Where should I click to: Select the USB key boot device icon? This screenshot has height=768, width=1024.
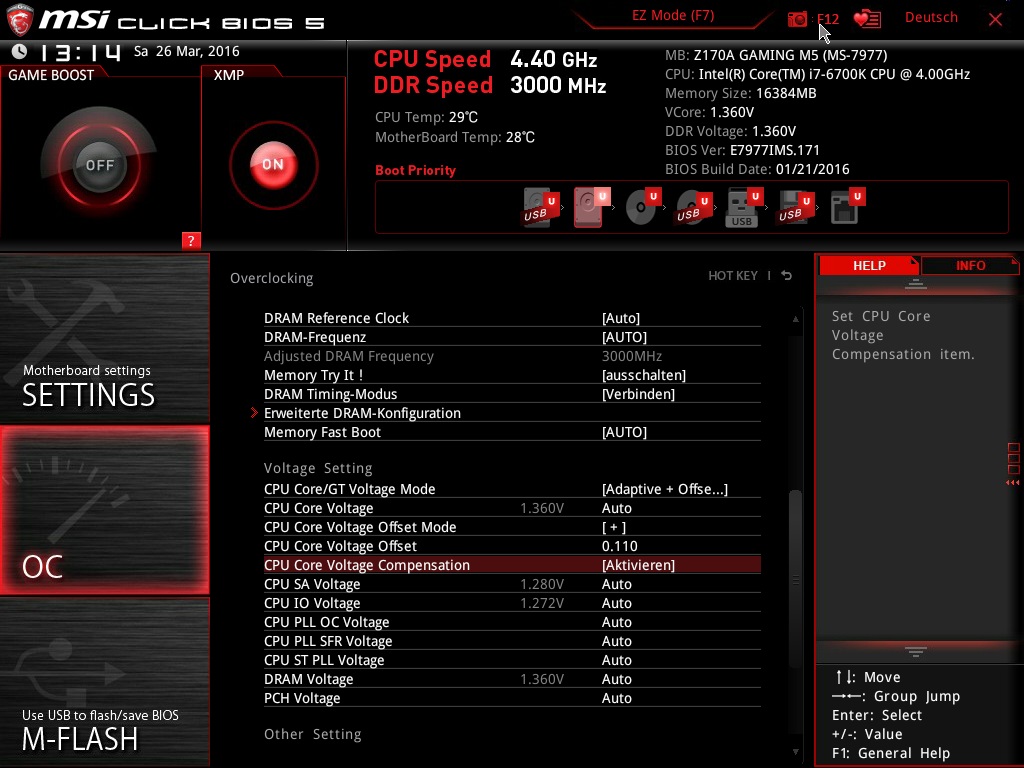[x=744, y=208]
